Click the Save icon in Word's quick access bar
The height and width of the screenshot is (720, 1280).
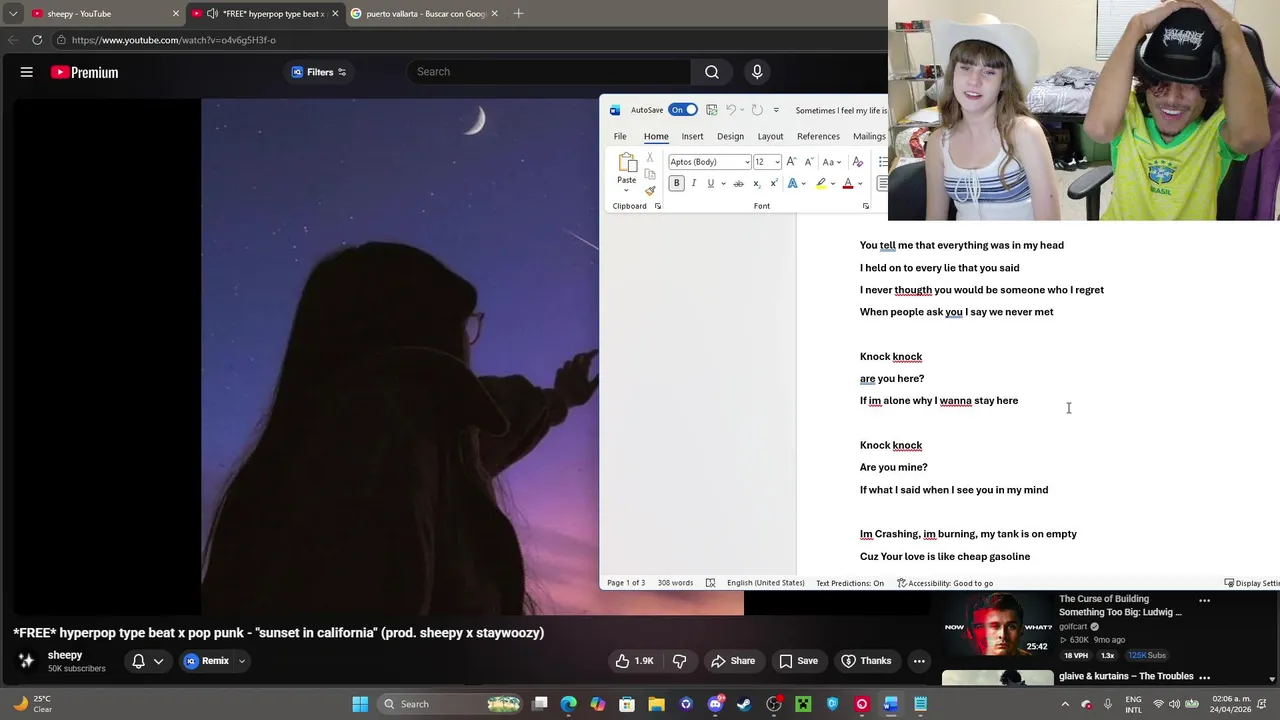coord(712,110)
